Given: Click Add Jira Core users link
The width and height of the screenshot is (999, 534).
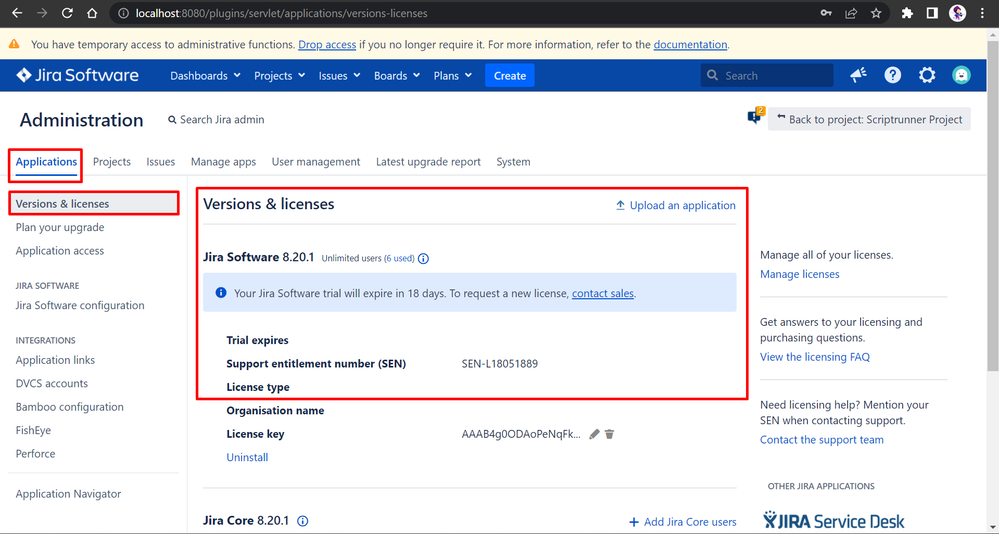Looking at the screenshot, I should (682, 522).
